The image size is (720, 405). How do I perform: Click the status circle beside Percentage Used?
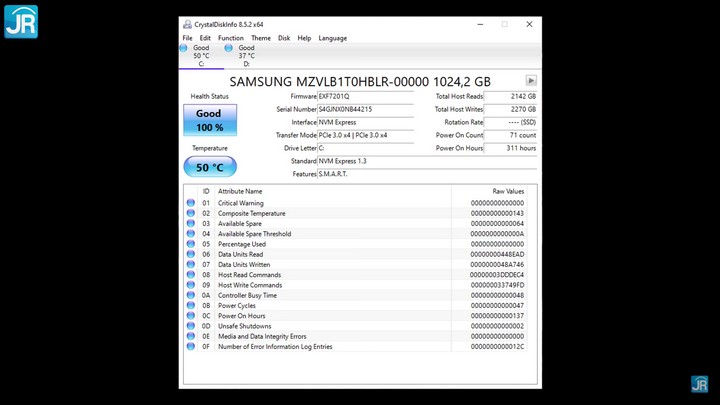[x=191, y=244]
